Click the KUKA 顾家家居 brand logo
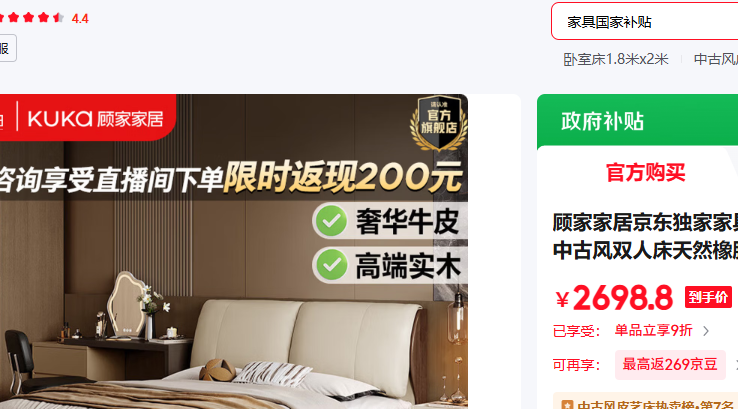 96,119
